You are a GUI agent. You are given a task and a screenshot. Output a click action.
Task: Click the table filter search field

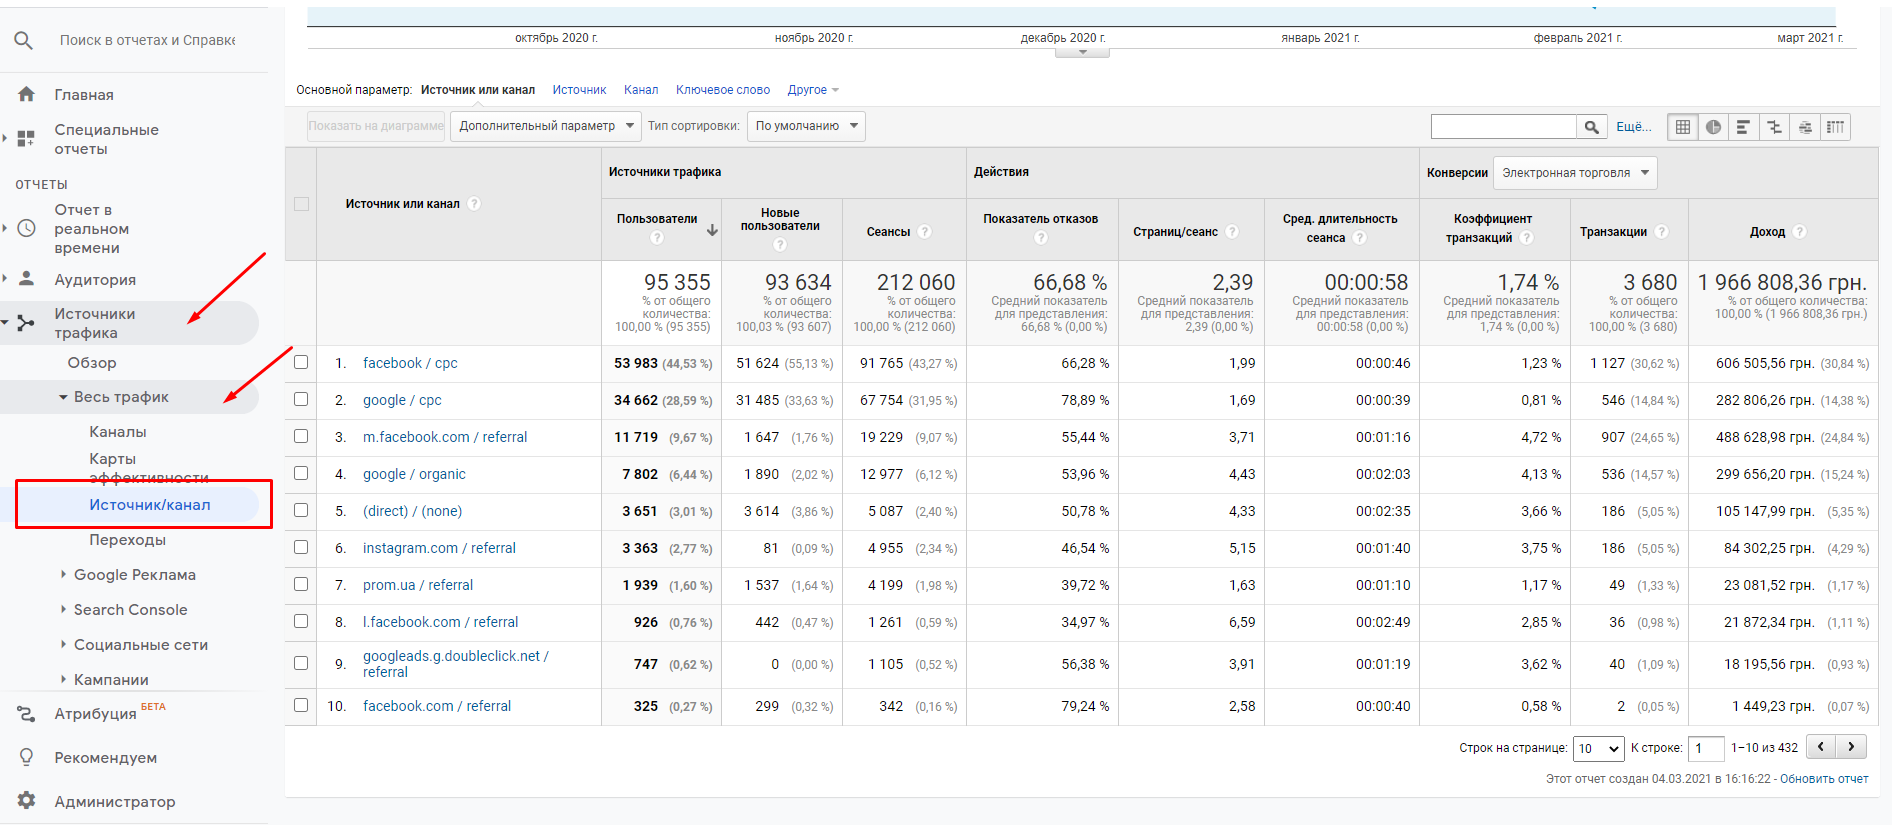tap(1504, 127)
